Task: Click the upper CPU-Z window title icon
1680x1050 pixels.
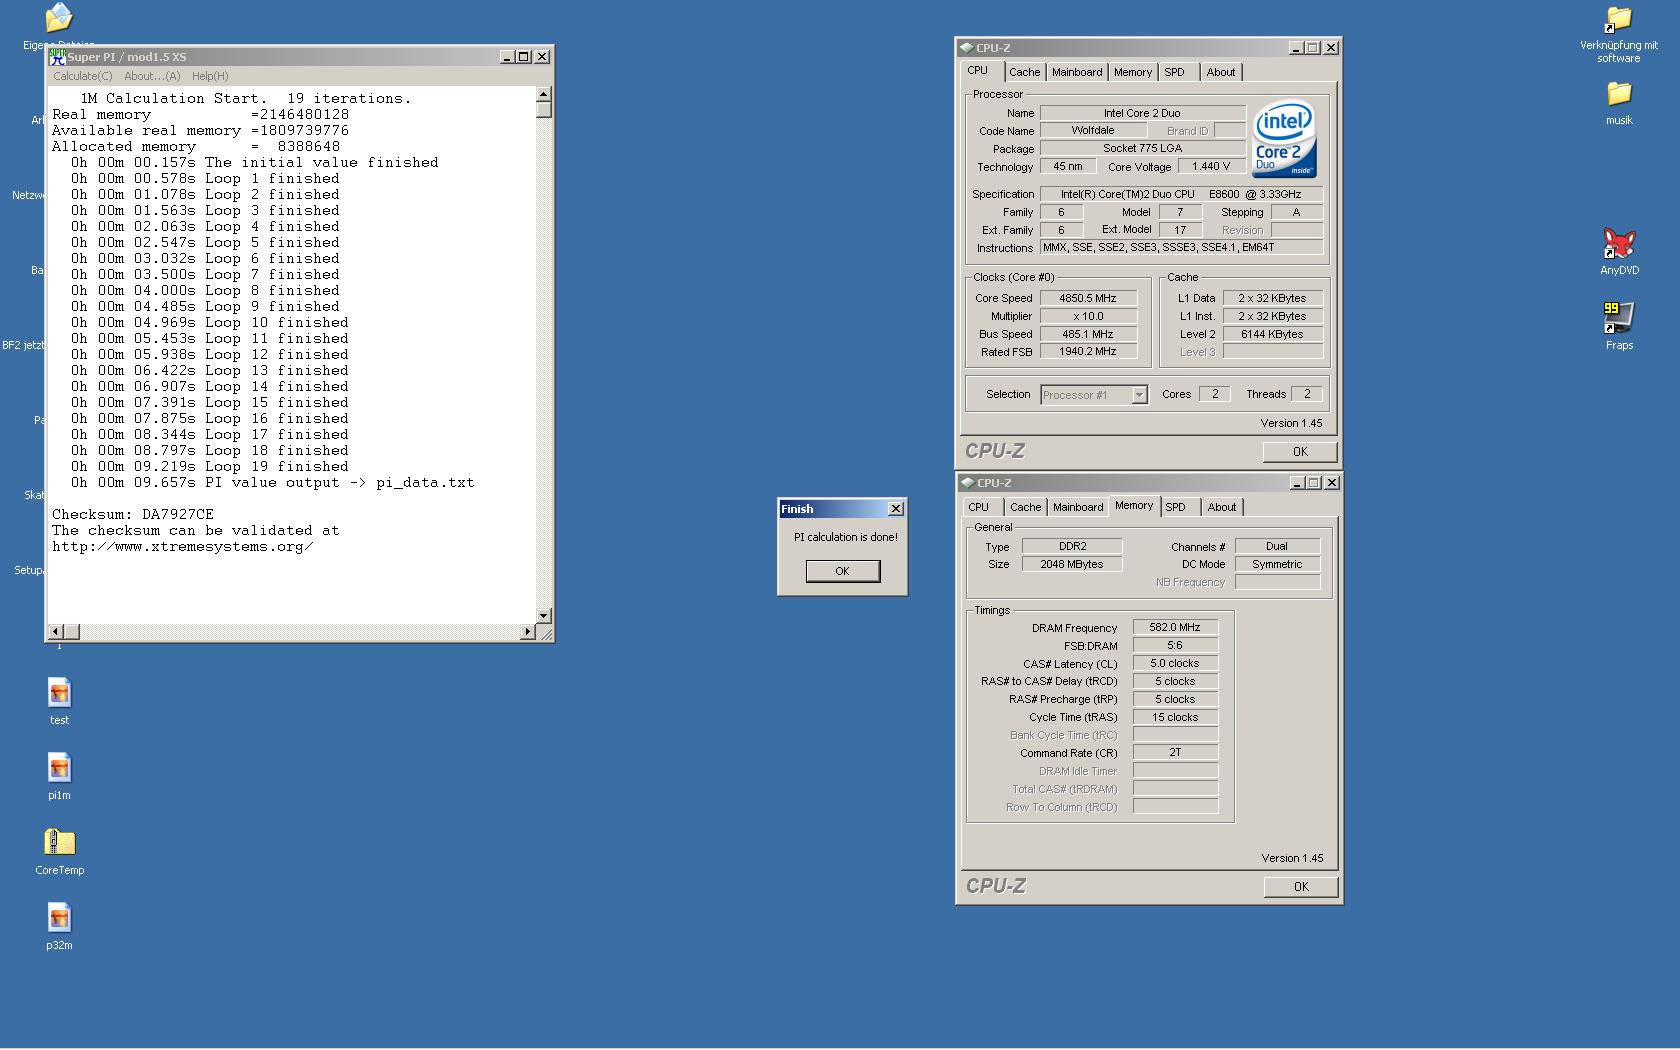Action: 966,47
